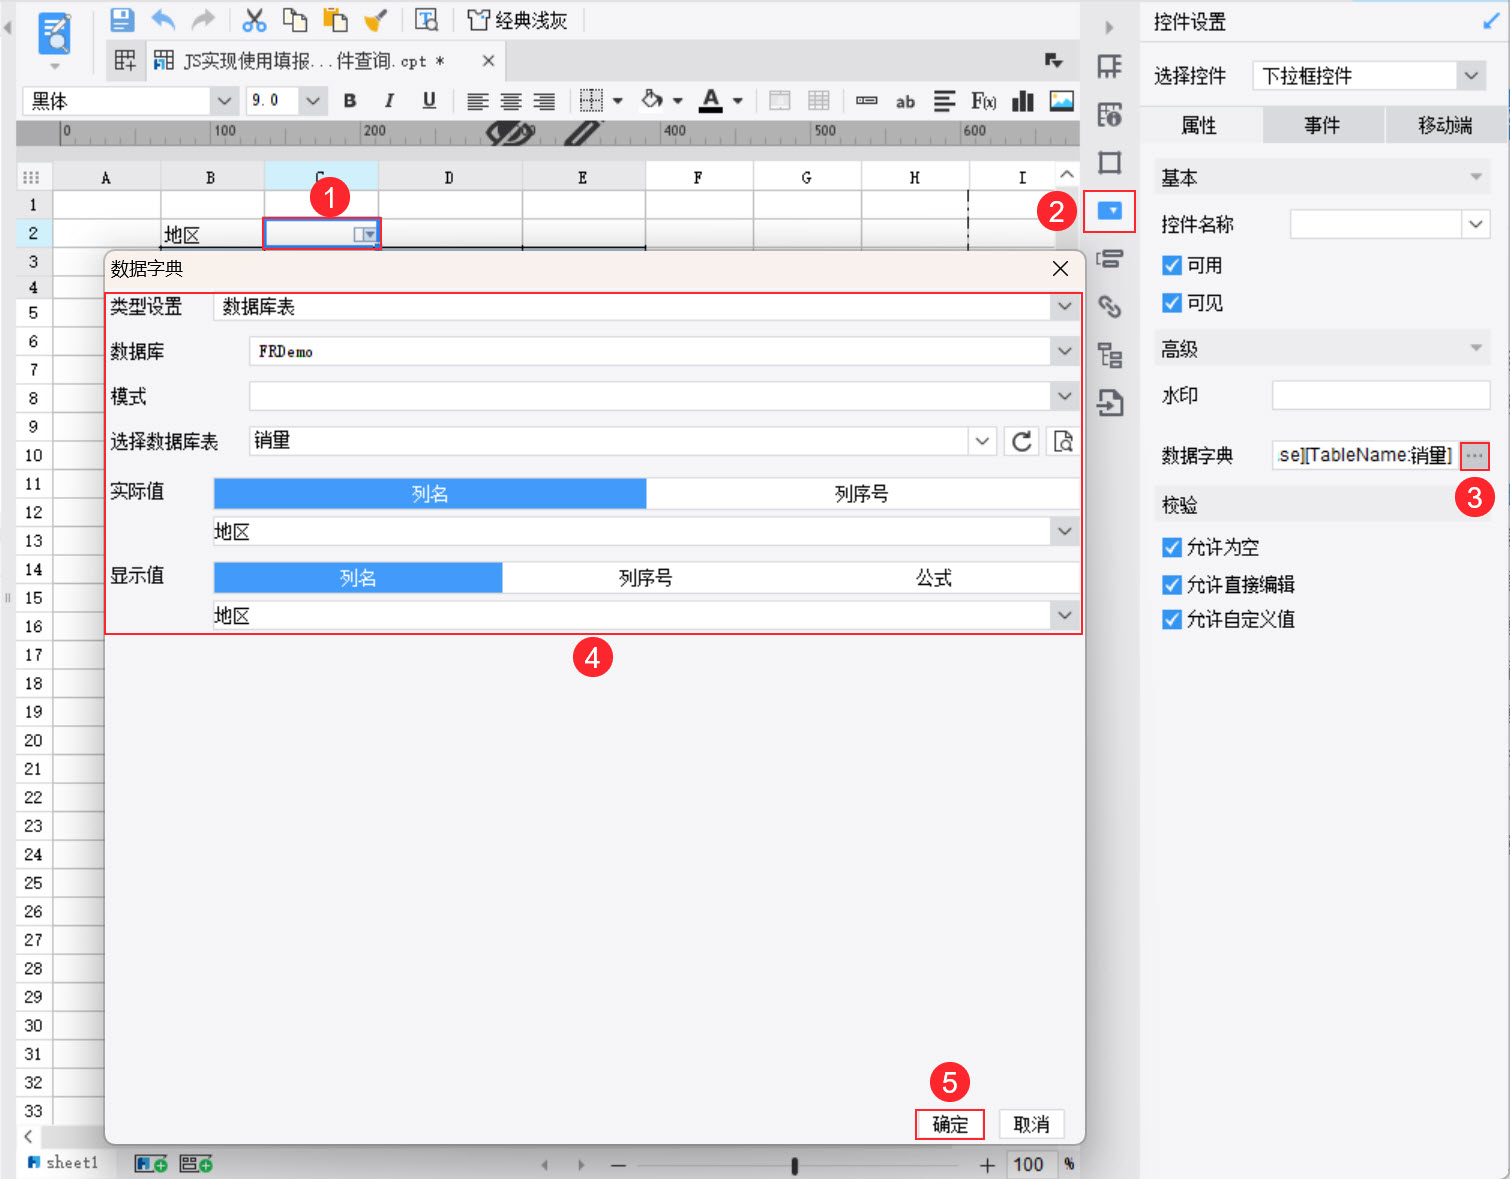Open the template preview icon at far left
1510x1179 pixels.
pos(54,34)
